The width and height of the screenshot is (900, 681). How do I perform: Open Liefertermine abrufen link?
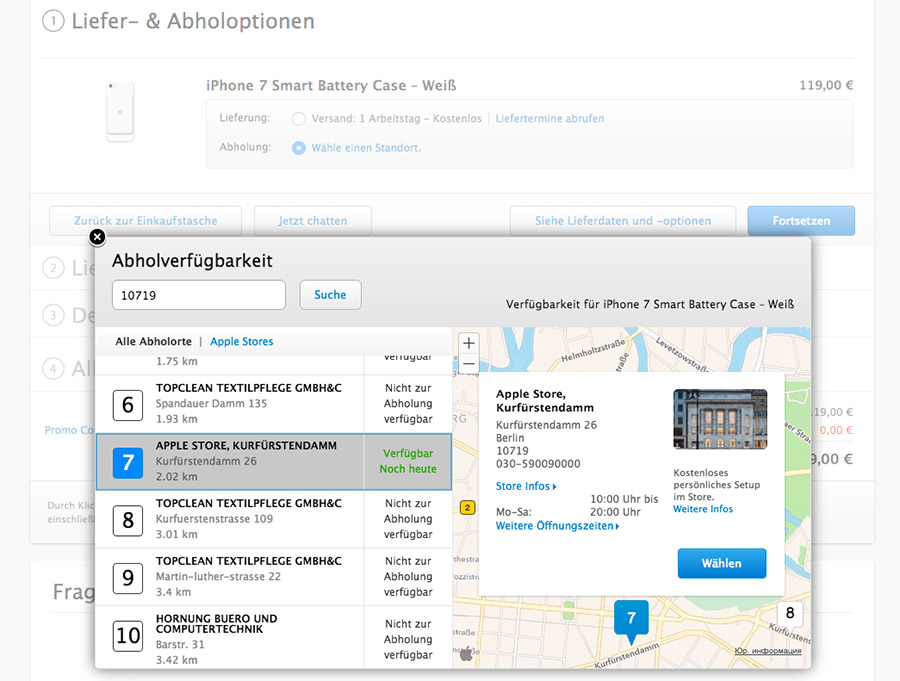(x=550, y=119)
